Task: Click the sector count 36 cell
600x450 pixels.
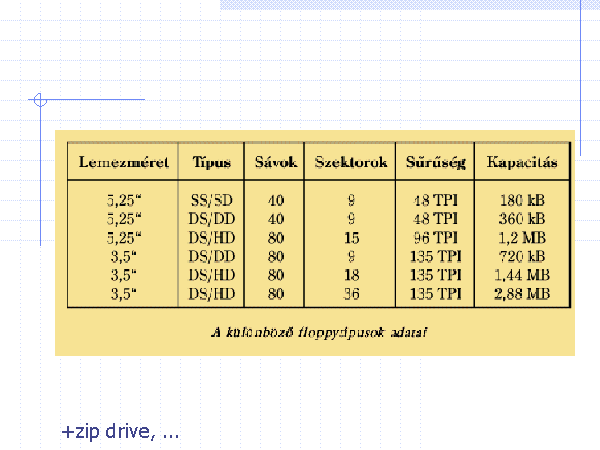Action: tap(350, 293)
